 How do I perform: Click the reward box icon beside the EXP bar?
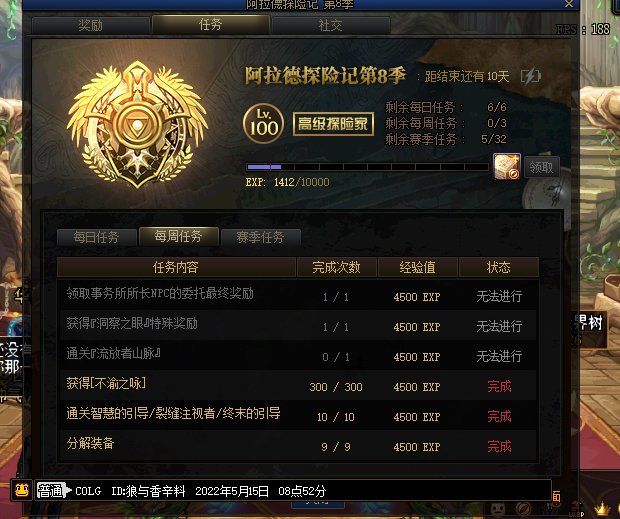coord(507,166)
